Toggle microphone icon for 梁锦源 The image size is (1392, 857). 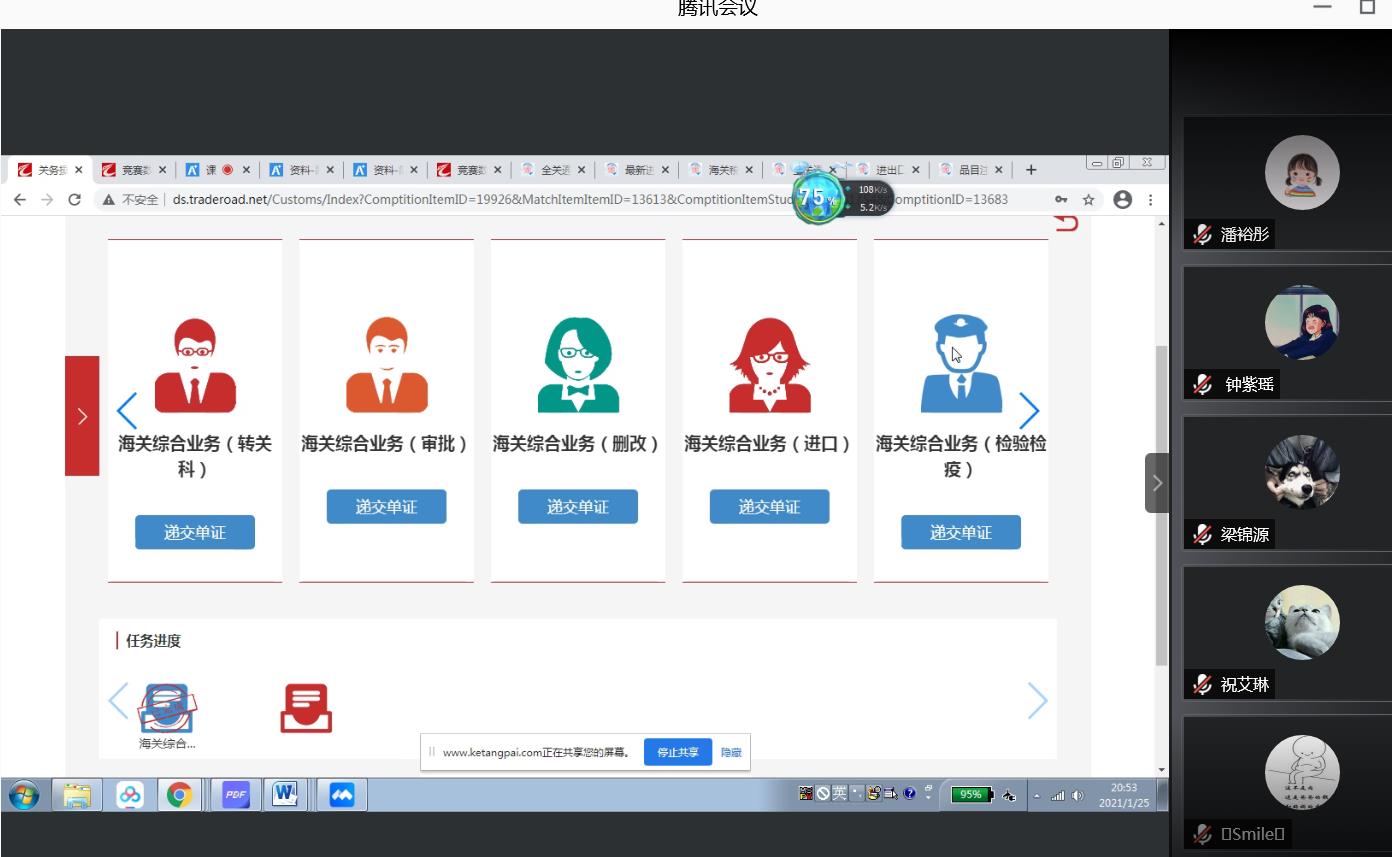pyautogui.click(x=1203, y=534)
